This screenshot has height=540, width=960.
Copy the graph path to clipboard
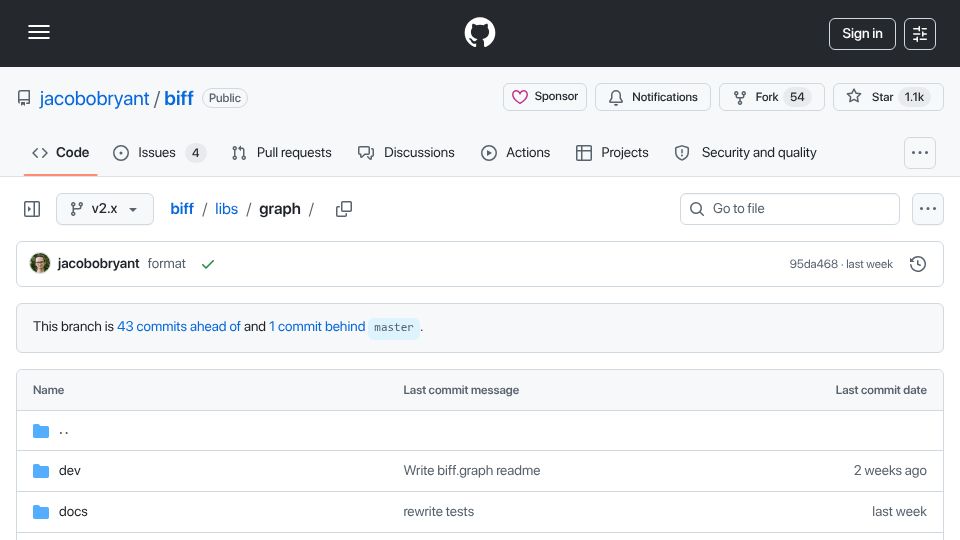344,209
